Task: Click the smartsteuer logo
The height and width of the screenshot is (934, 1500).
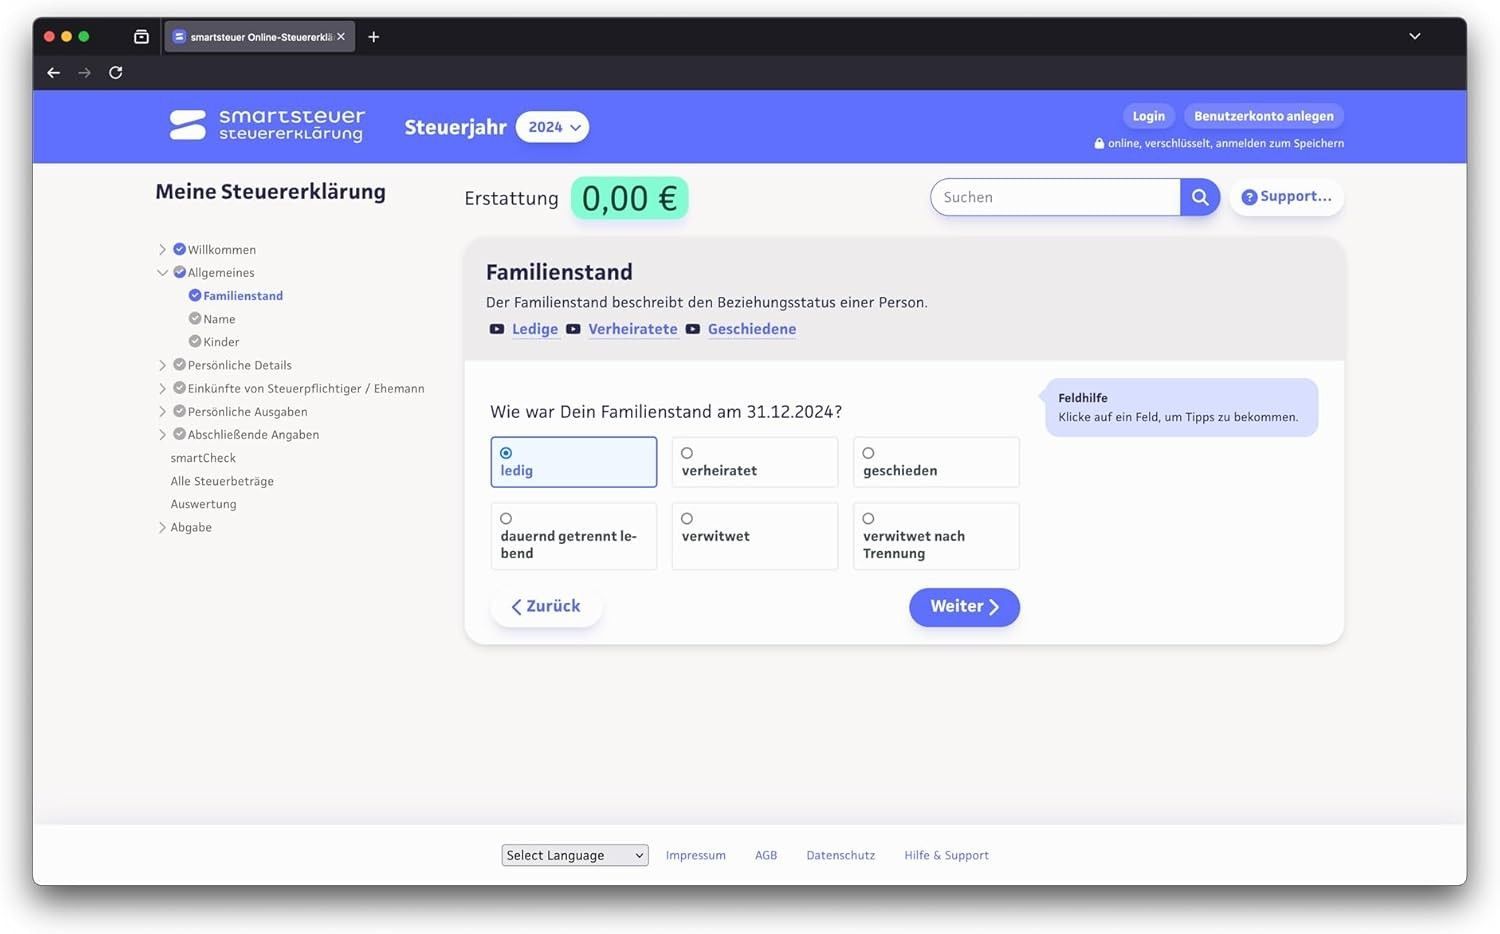Action: 267,126
